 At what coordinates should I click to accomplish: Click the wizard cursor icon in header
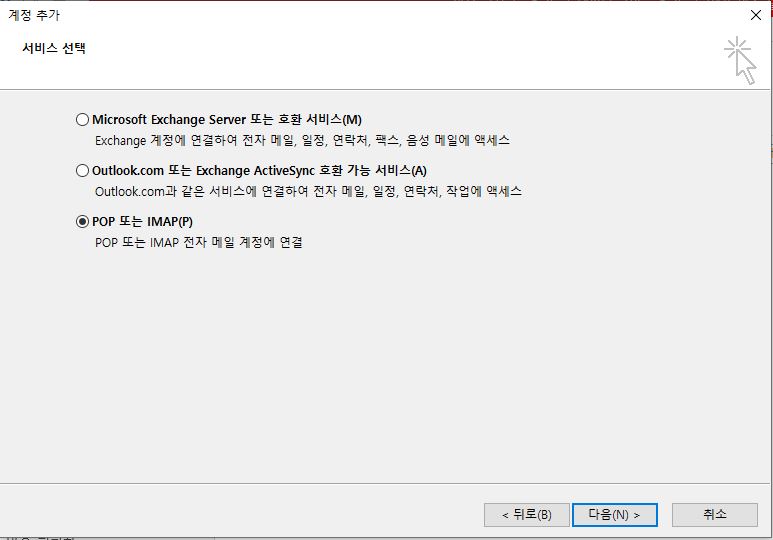coord(740,60)
